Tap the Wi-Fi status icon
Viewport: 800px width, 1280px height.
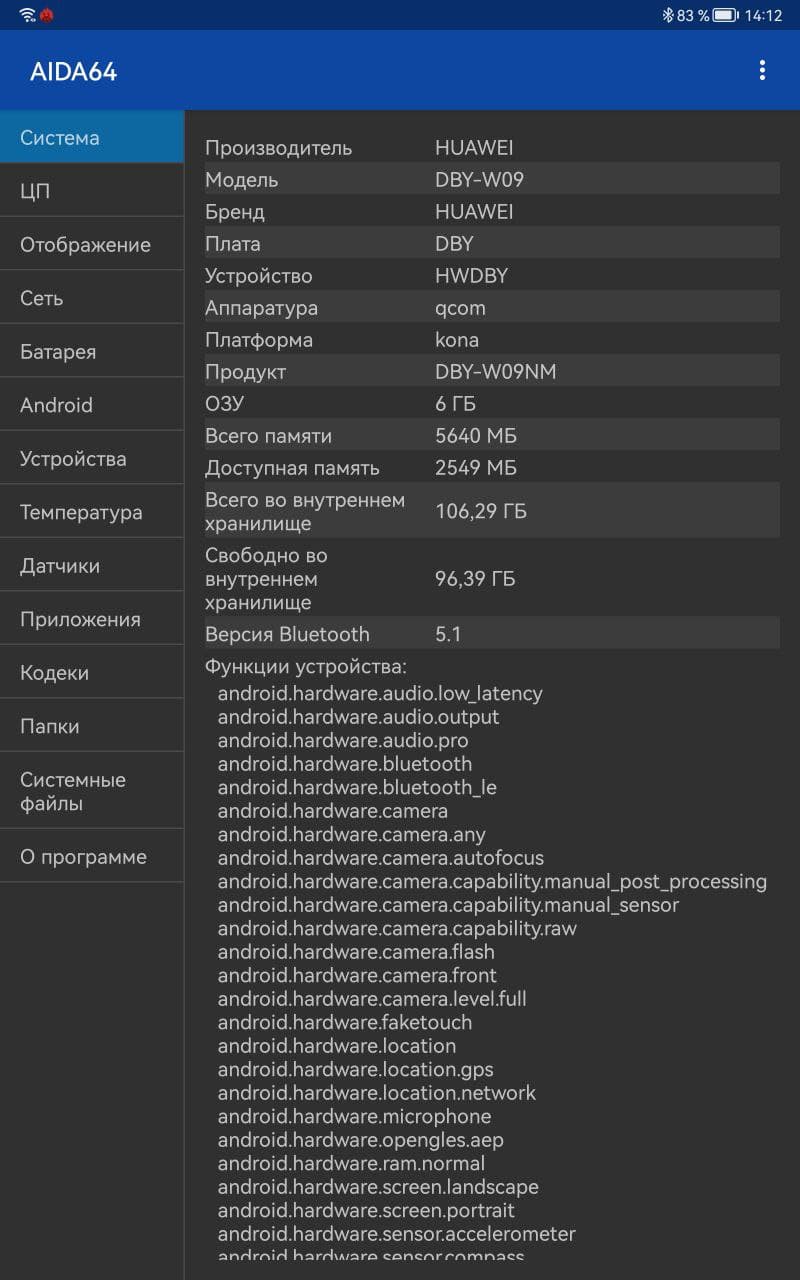click(x=27, y=15)
